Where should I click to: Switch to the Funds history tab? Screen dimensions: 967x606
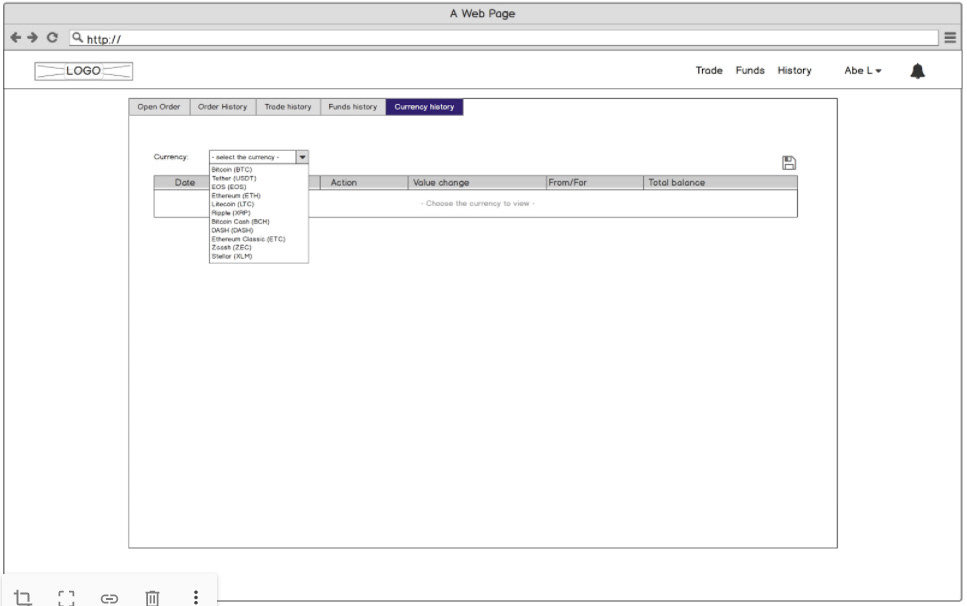tap(353, 107)
